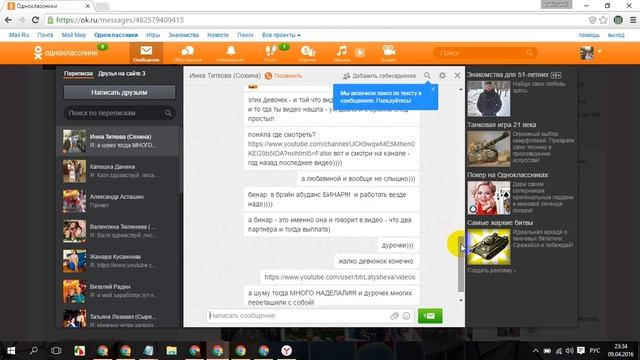Open the Оповещения bell icon
640x360 pixels.
231,53
